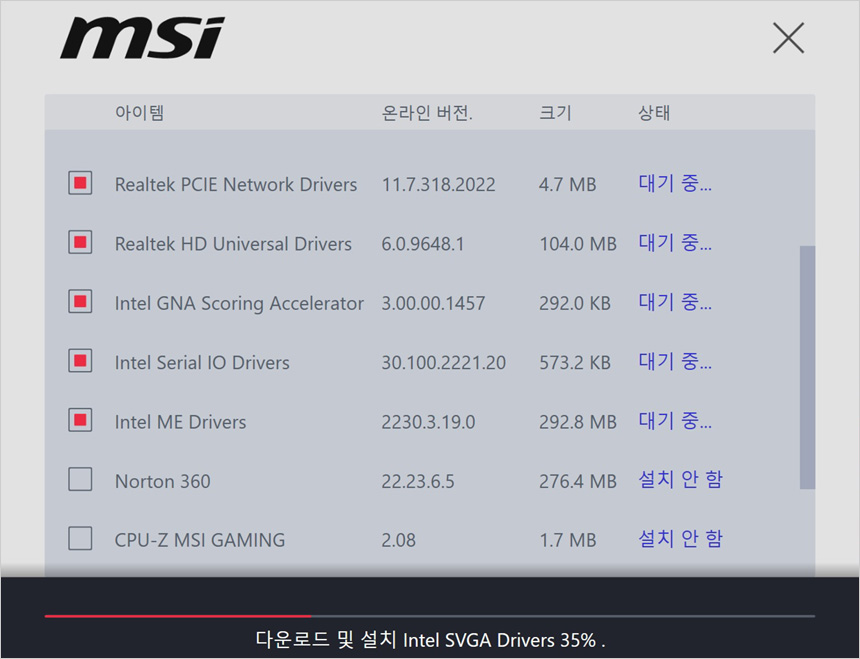
Task: Click CPU-Z 설치 안 함 status
Action: (680, 538)
